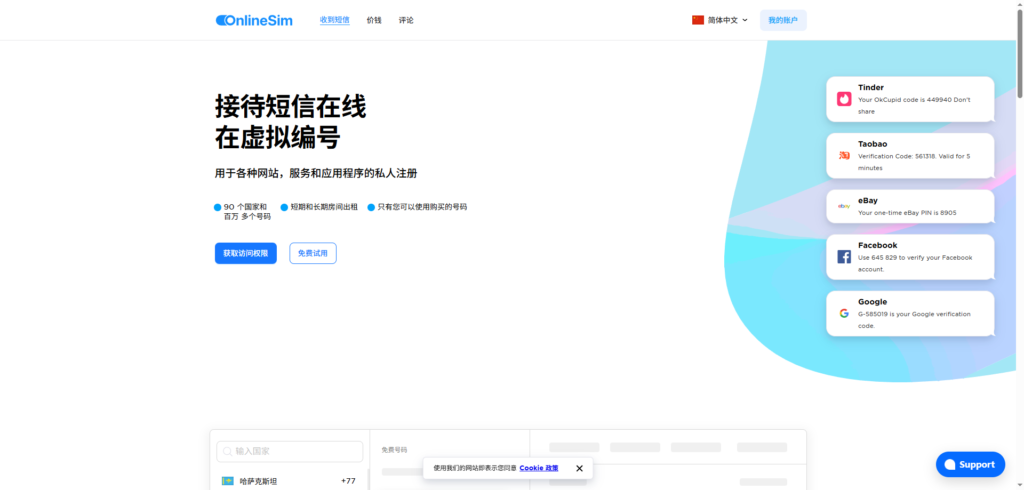Click the China flag icon

698,20
